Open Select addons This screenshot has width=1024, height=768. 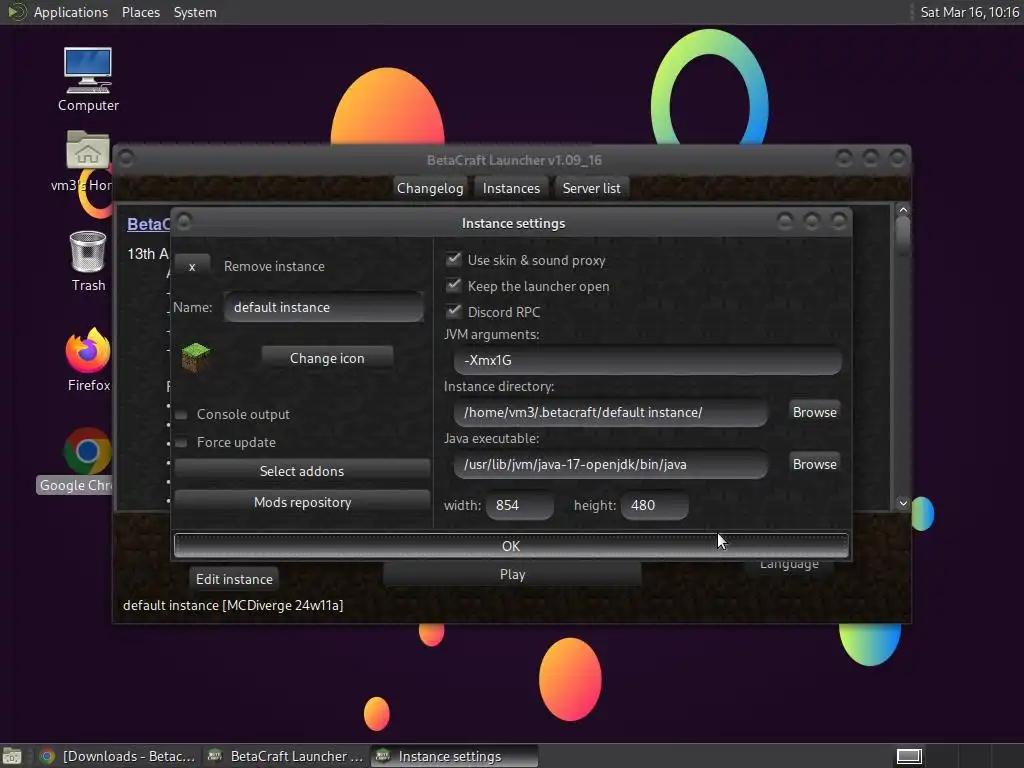click(302, 471)
